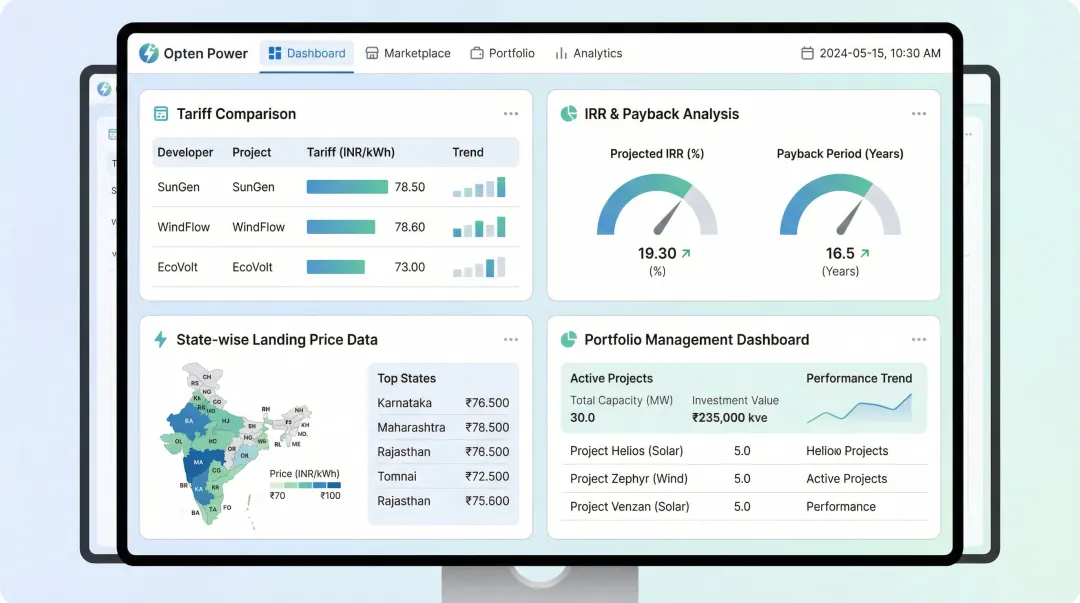Screen dimensions: 1080x603
Task: Click the Active Projects summary
Action: tap(611, 378)
